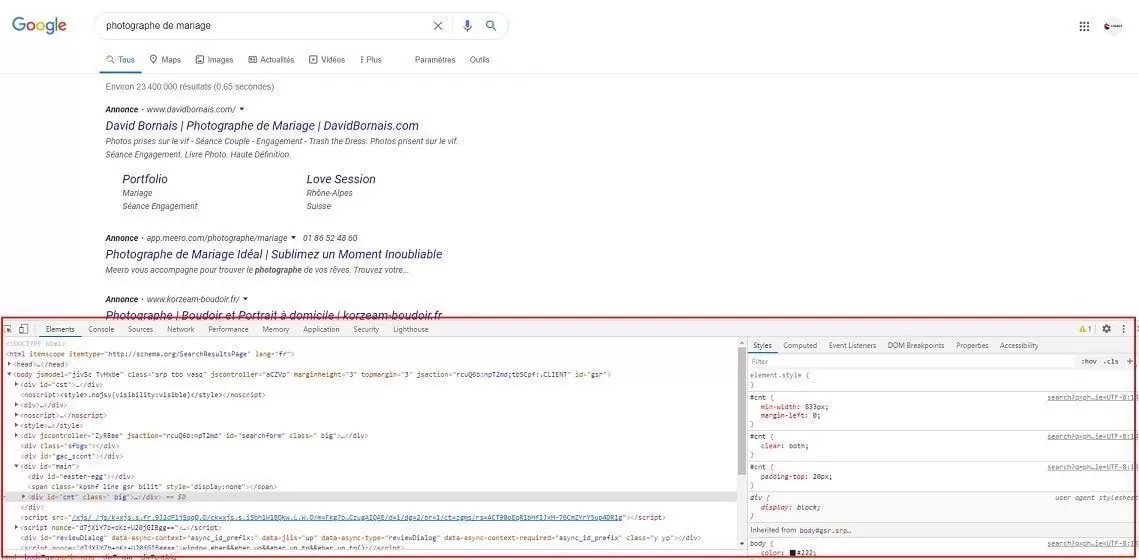Open the Boudoir et Portrait à domicile ad
Viewport: 1139px width, 560px height.
pos(274,315)
